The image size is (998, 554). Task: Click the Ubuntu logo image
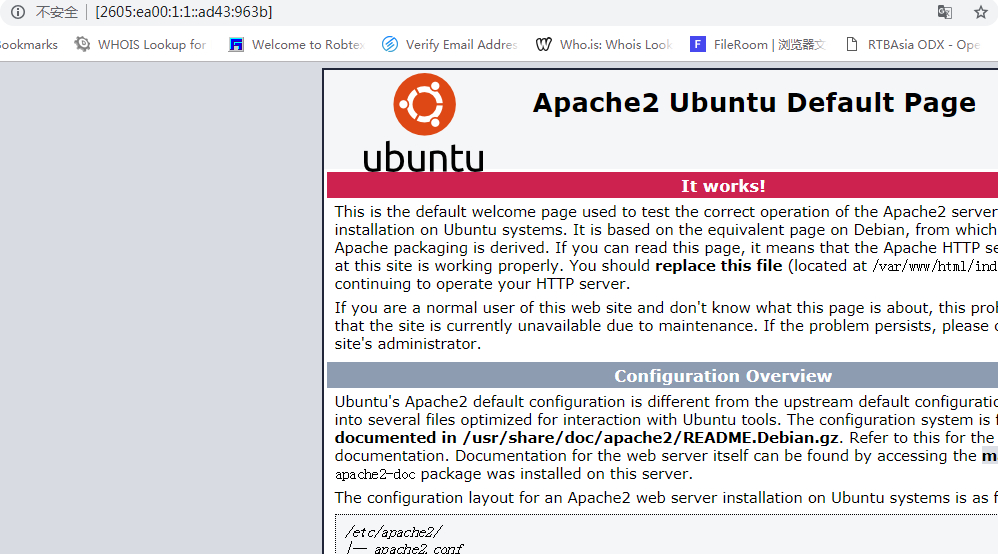424,122
